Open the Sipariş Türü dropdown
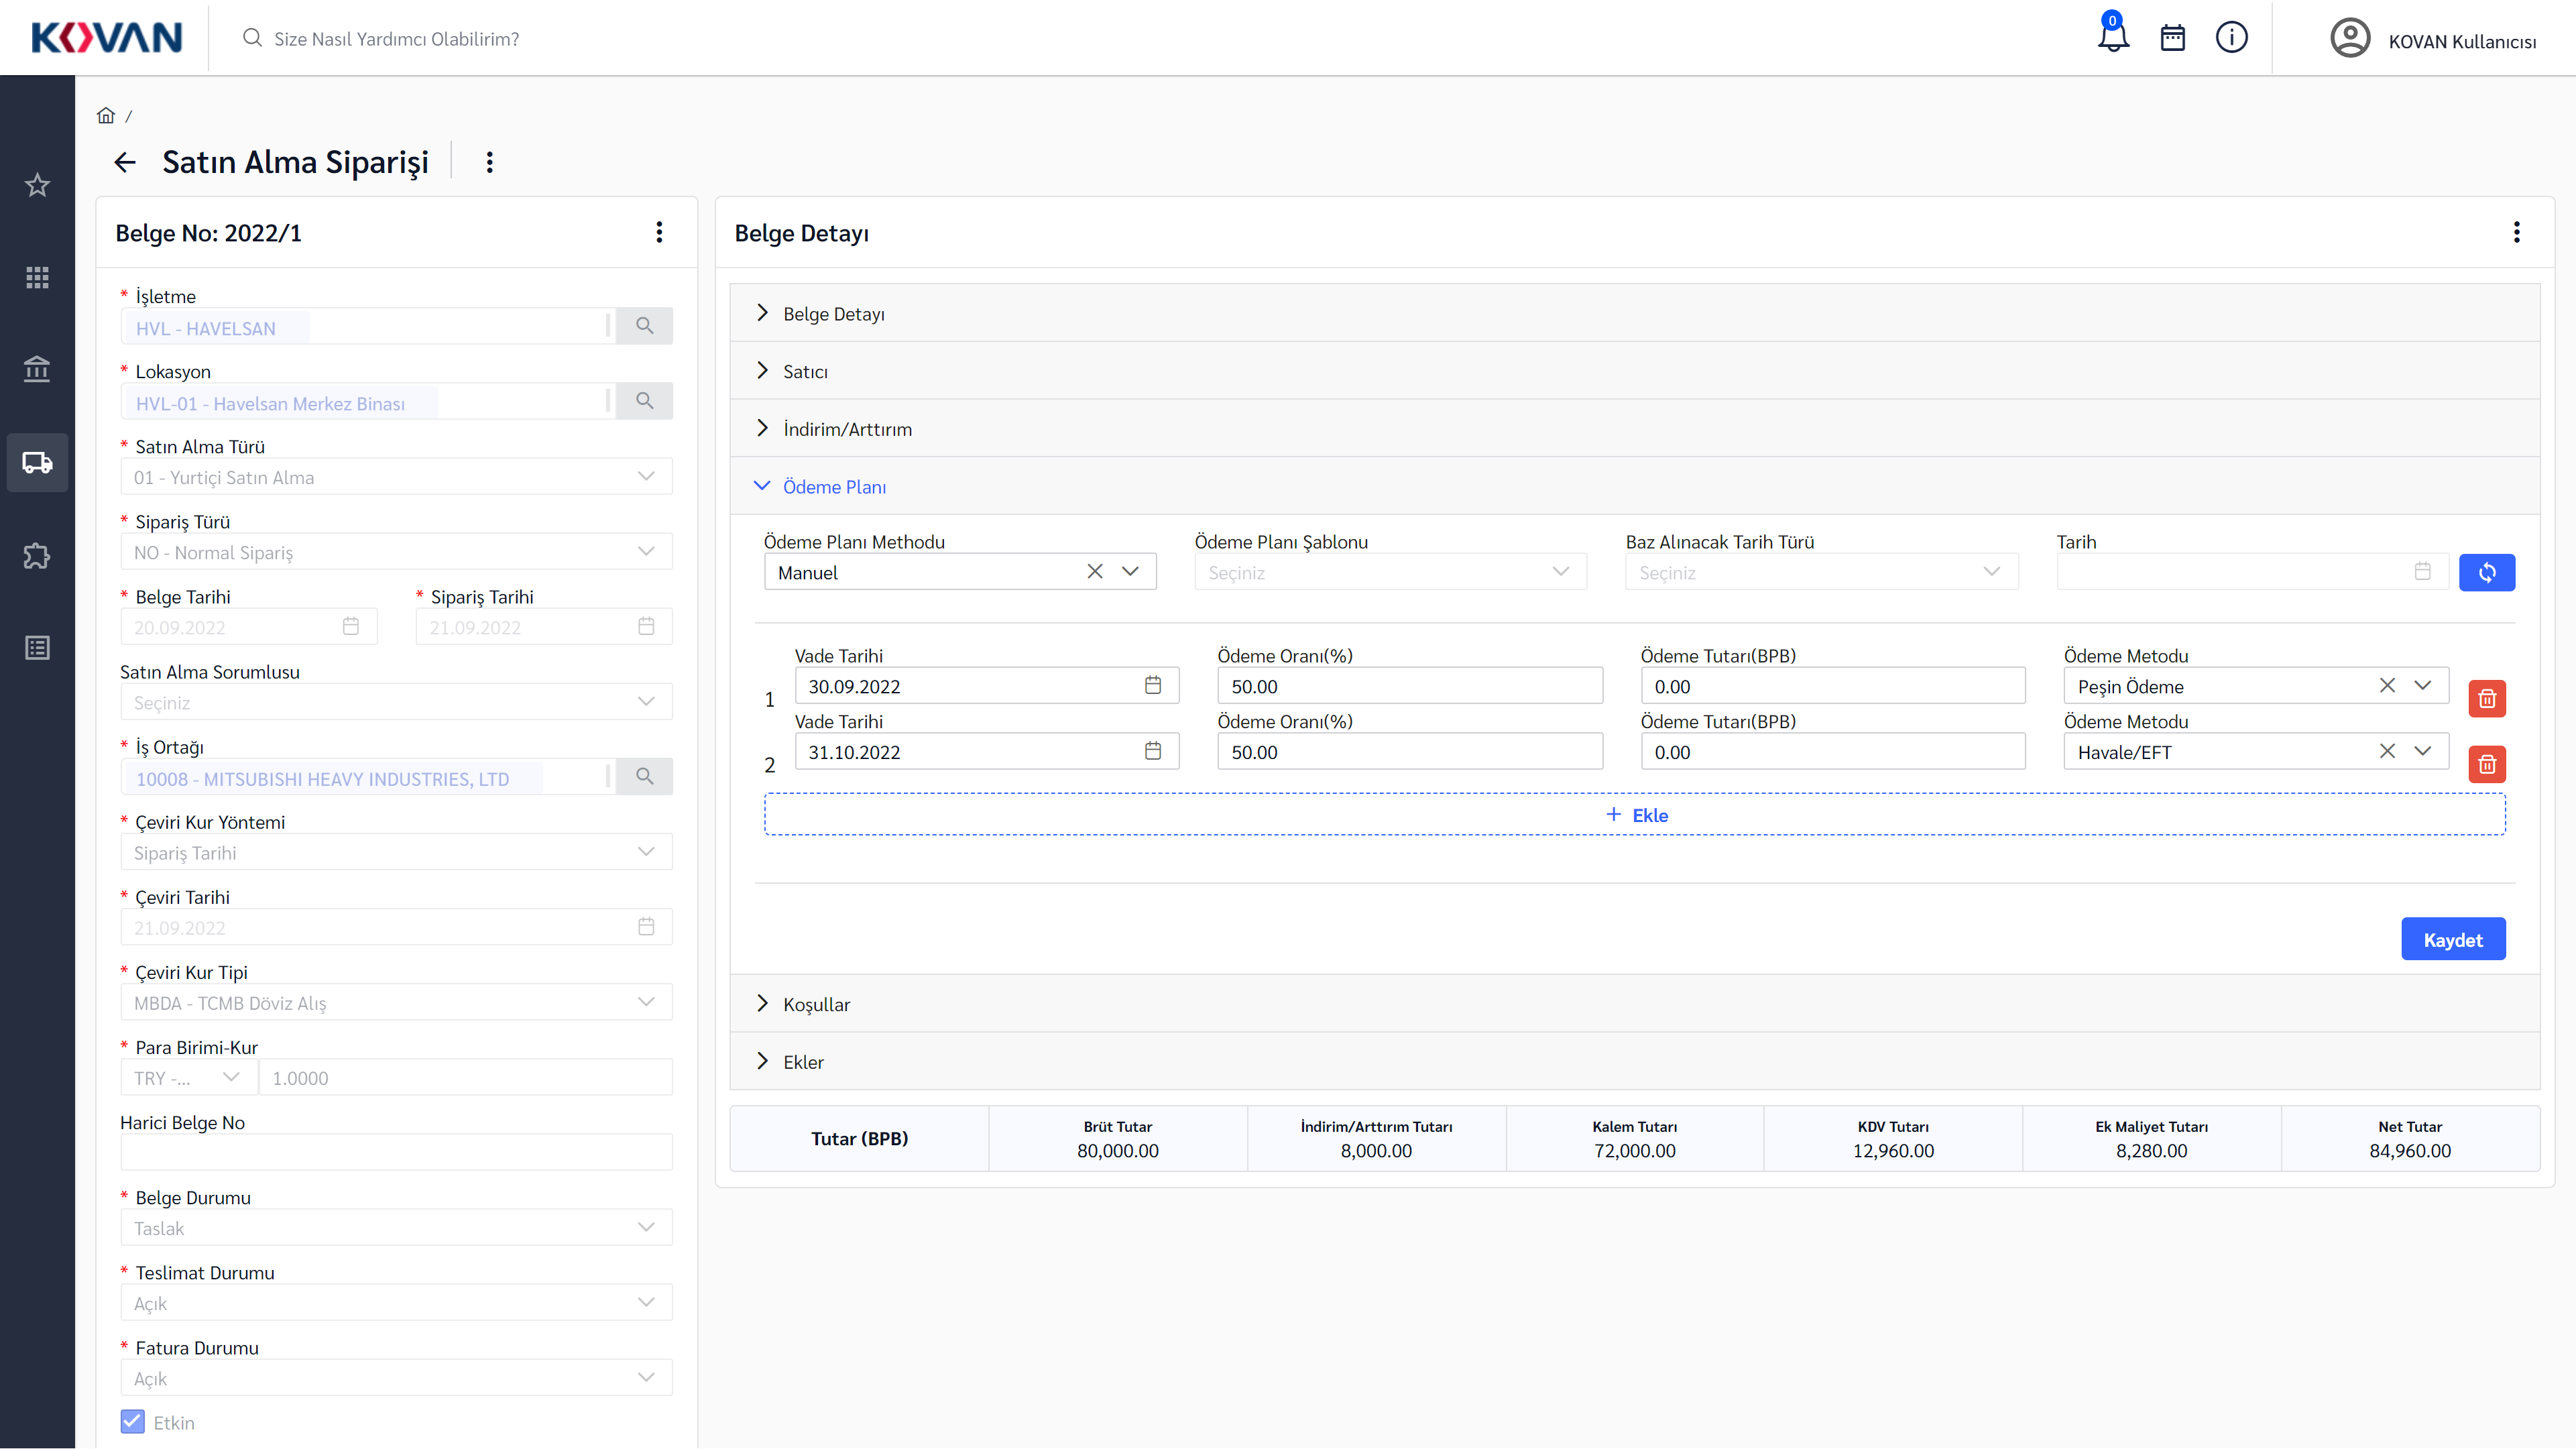 [396, 552]
